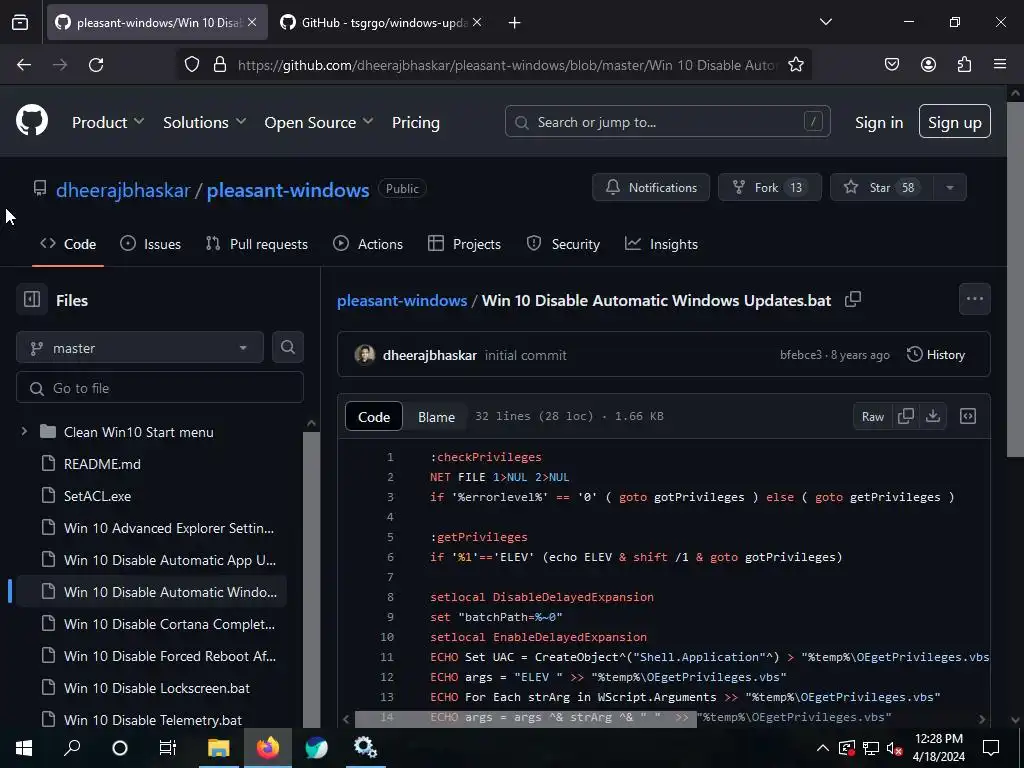Click the site security padlock icon
Screen dimensions: 1024x768
pos(220,65)
